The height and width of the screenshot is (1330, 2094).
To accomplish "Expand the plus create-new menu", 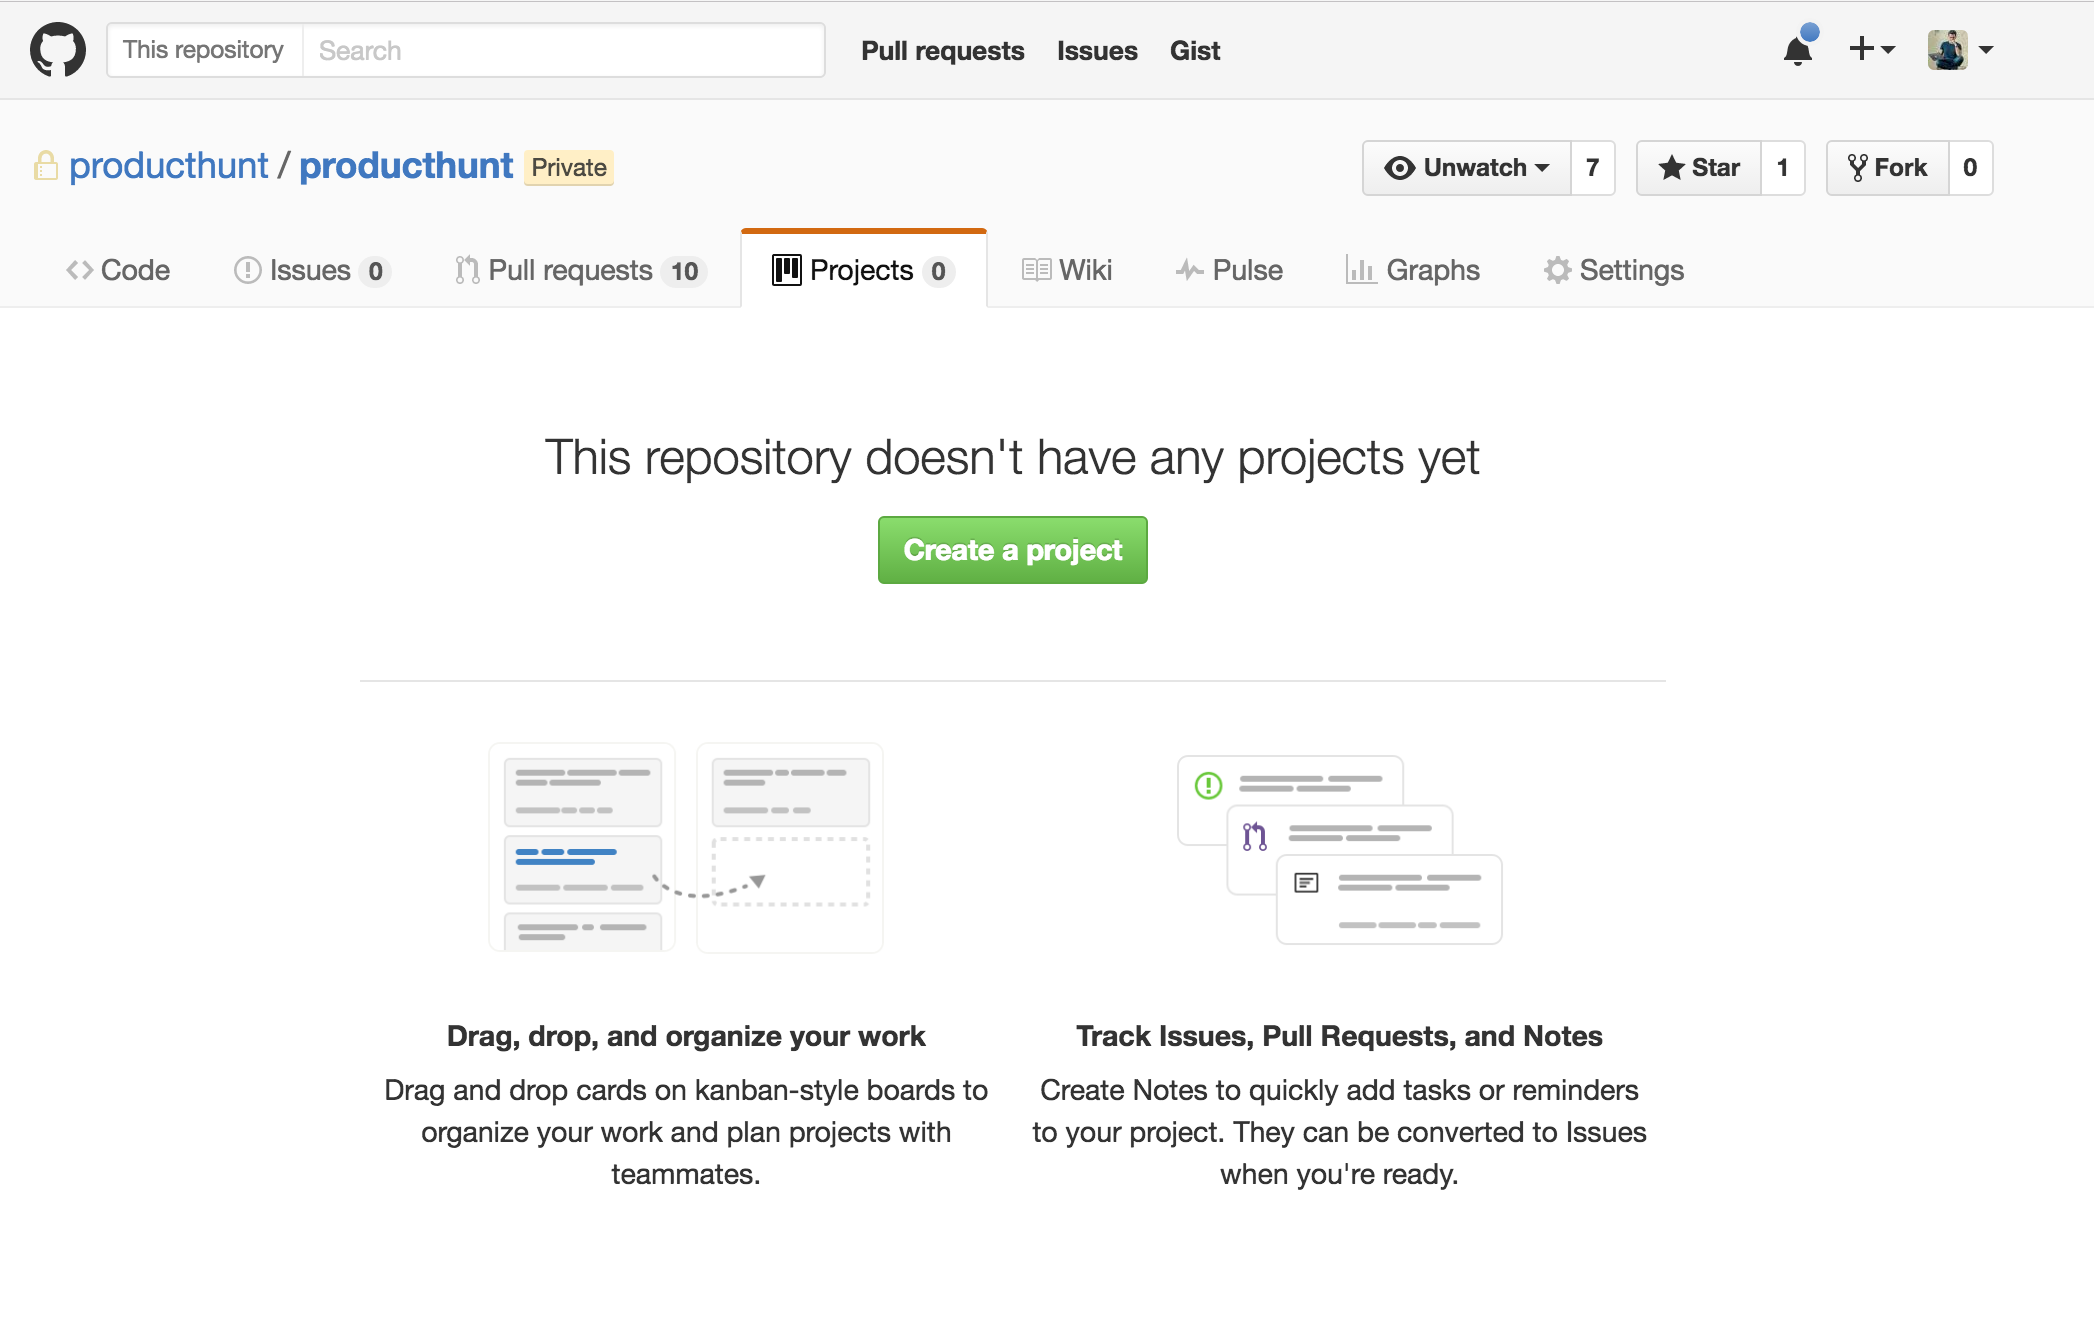I will point(1871,50).
